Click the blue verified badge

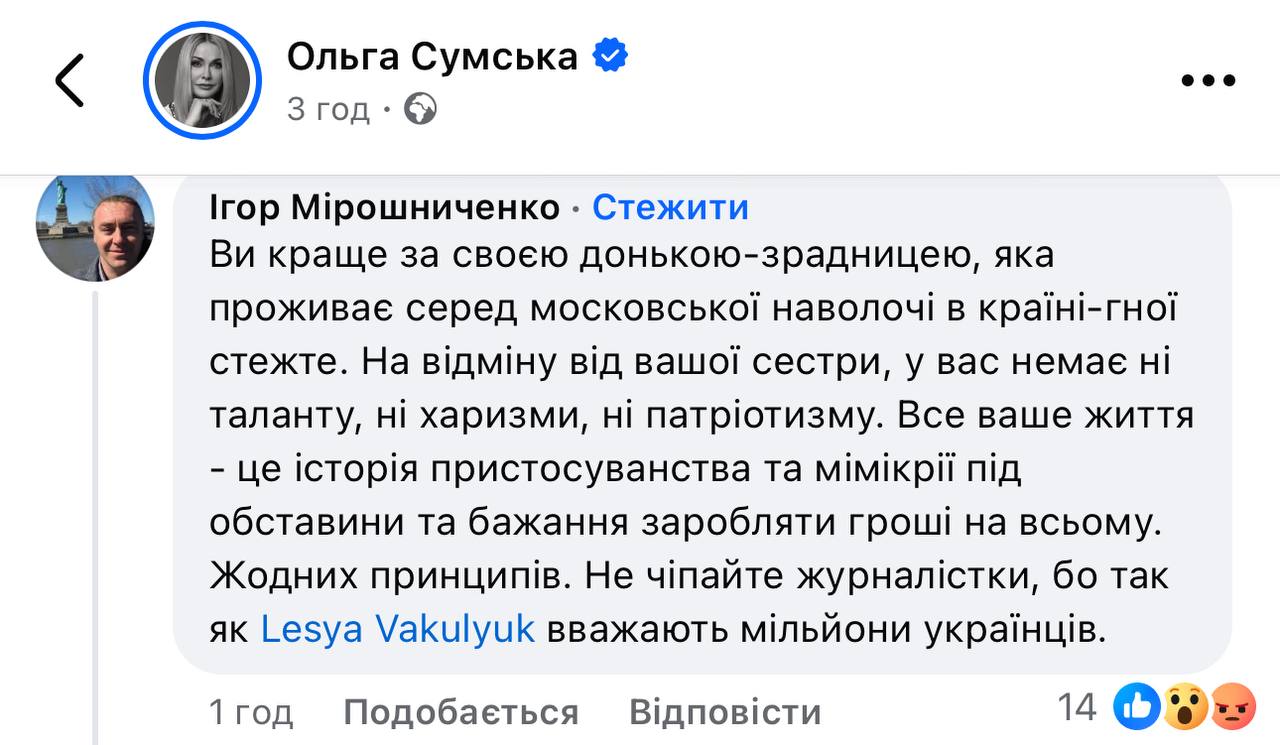click(x=610, y=56)
